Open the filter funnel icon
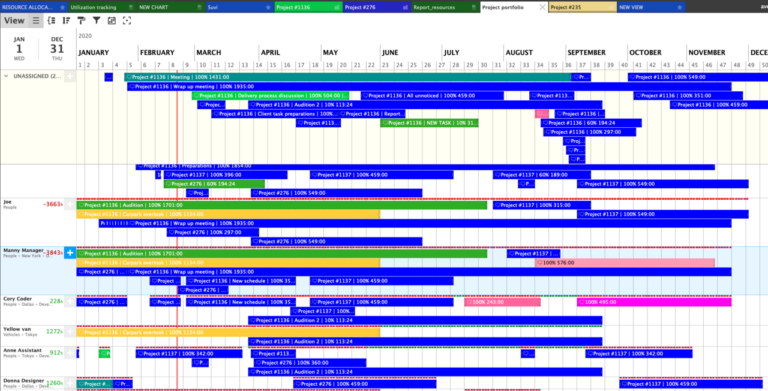Image resolution: width=768 pixels, height=391 pixels. tap(96, 21)
